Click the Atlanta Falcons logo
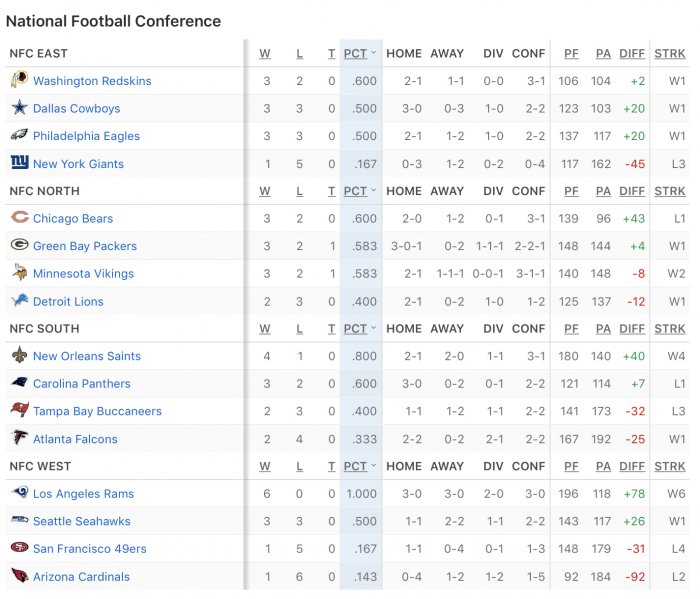The height and width of the screenshot is (599, 700). (20, 438)
